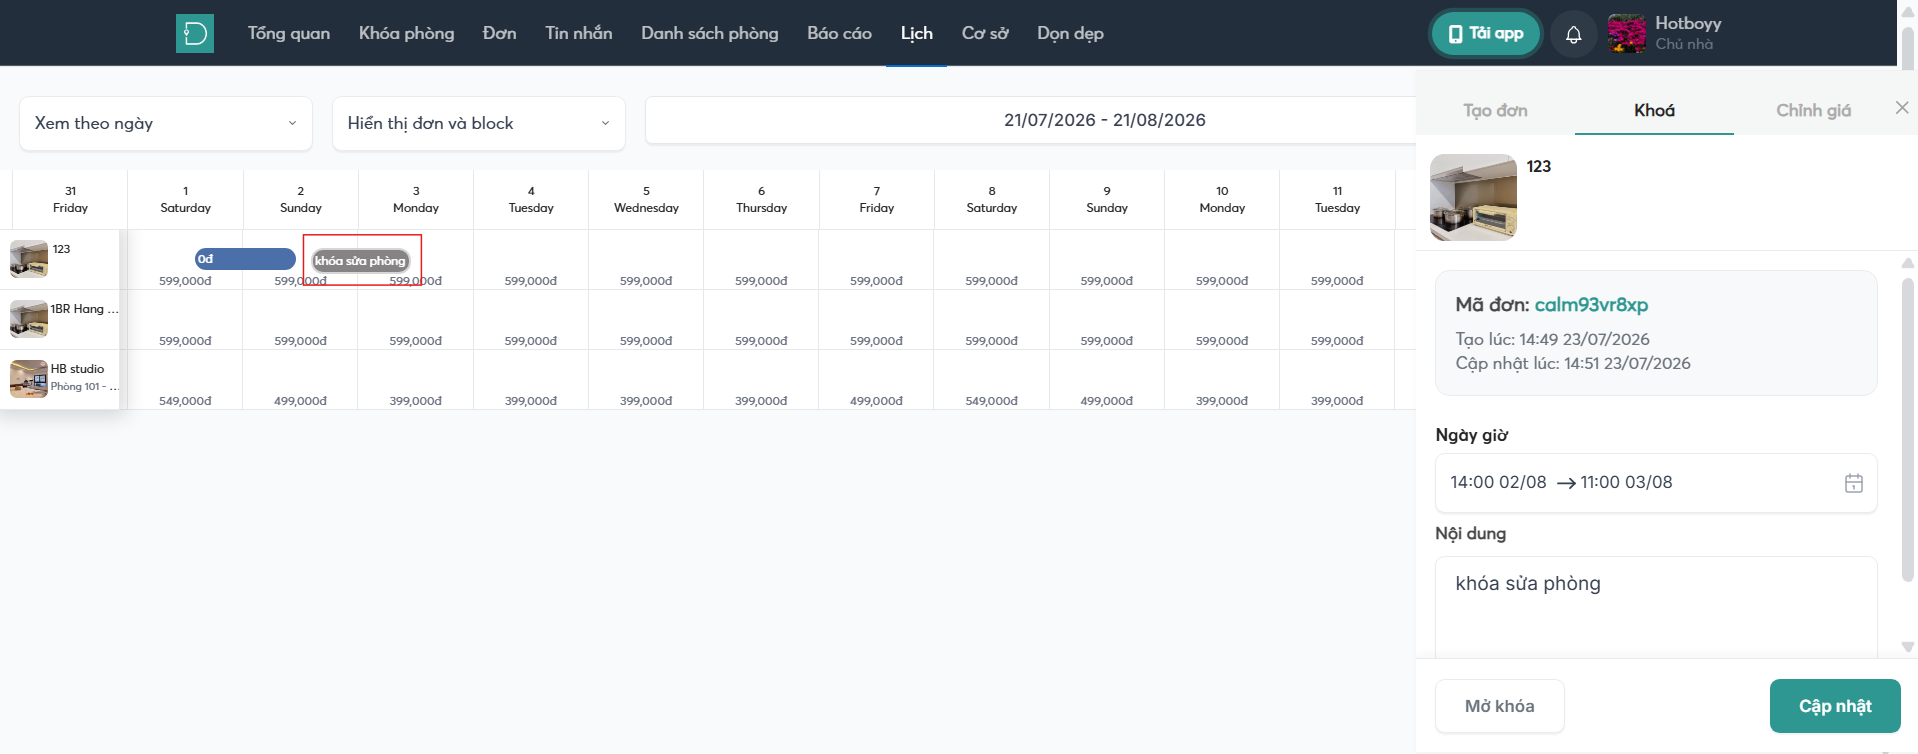Click the khóa sửa phòng block on calendar
The width and height of the screenshot is (1918, 754).
coord(360,261)
